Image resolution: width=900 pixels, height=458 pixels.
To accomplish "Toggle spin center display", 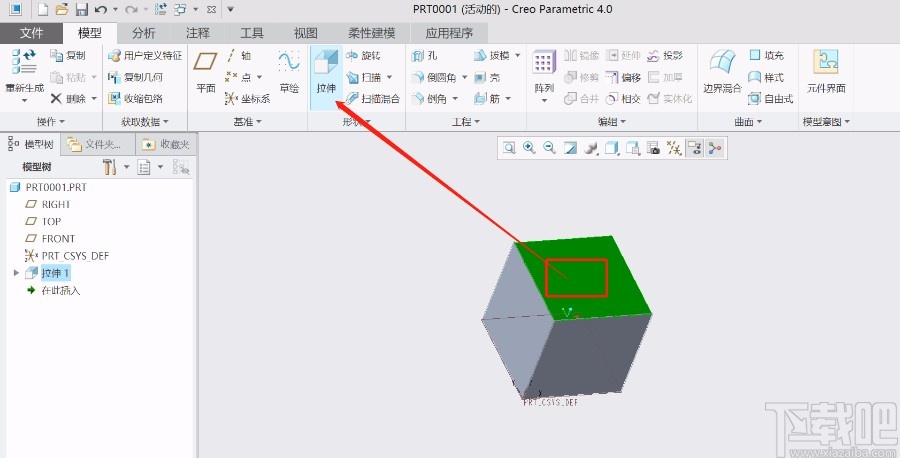I will point(715,149).
